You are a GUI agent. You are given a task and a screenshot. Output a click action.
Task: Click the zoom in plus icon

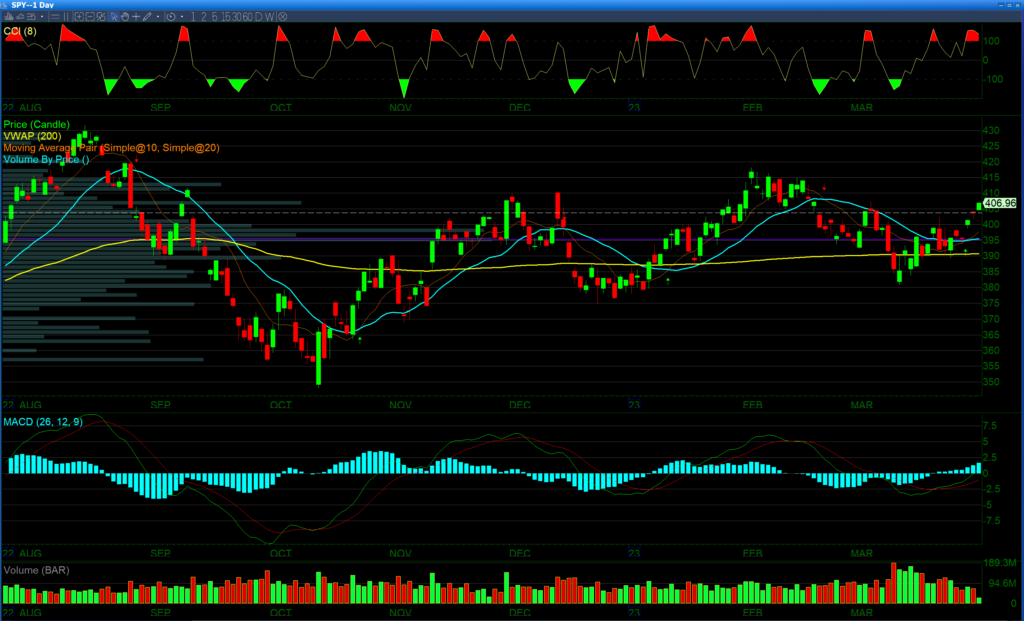tap(78, 17)
